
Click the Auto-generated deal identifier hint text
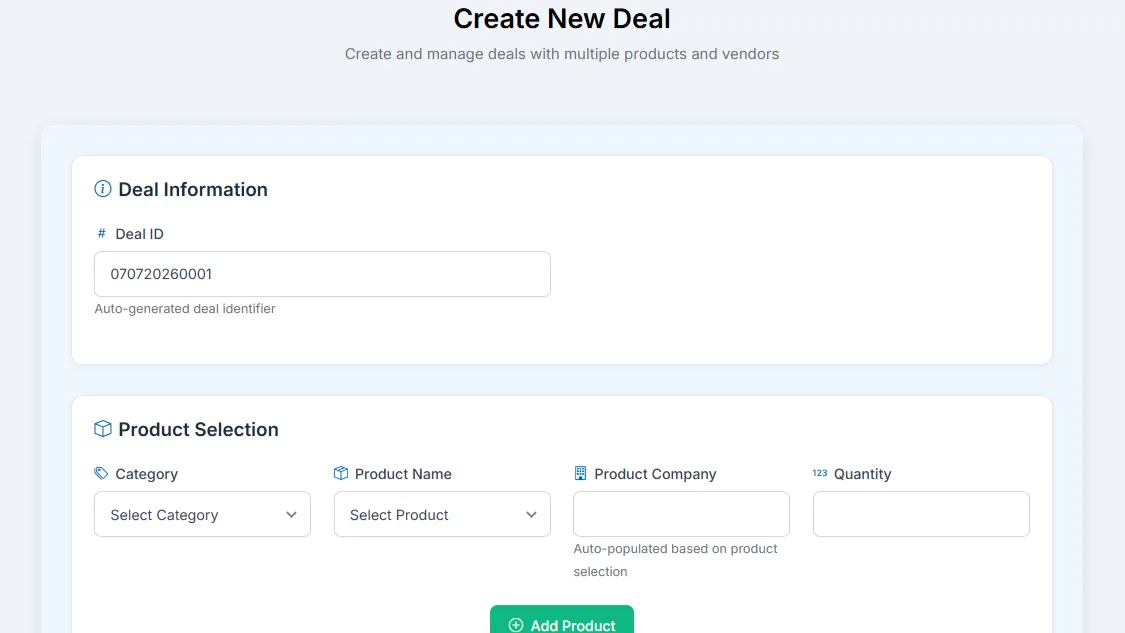(x=185, y=309)
